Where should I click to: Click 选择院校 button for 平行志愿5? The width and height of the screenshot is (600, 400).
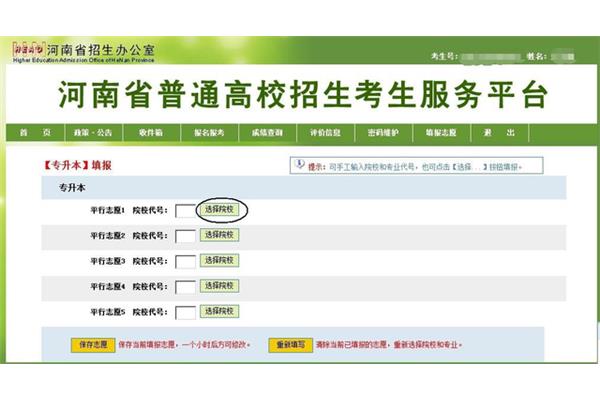point(219,311)
